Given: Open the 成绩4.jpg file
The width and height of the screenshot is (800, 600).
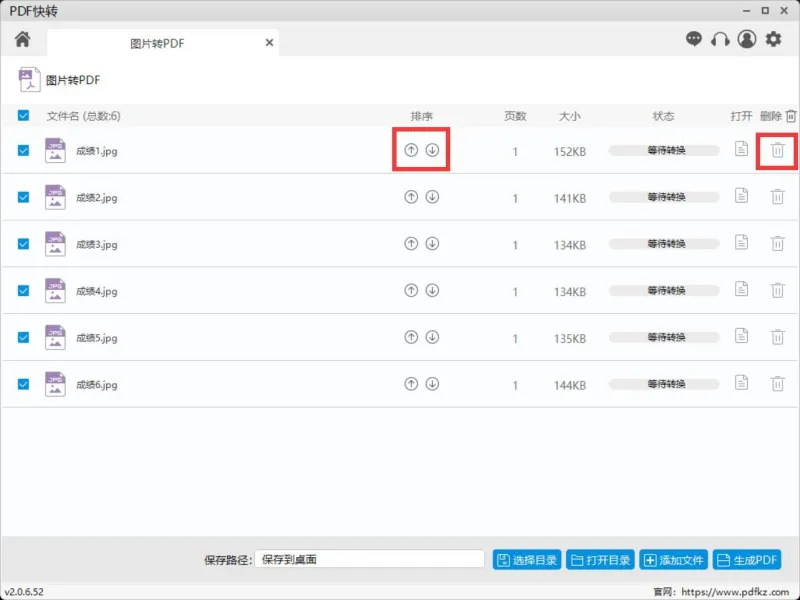Looking at the screenshot, I should coord(741,289).
